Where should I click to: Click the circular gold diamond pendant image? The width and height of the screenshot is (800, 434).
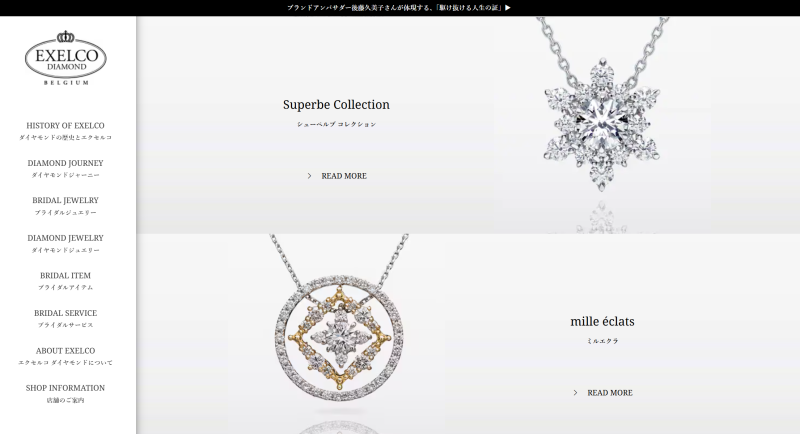click(339, 320)
